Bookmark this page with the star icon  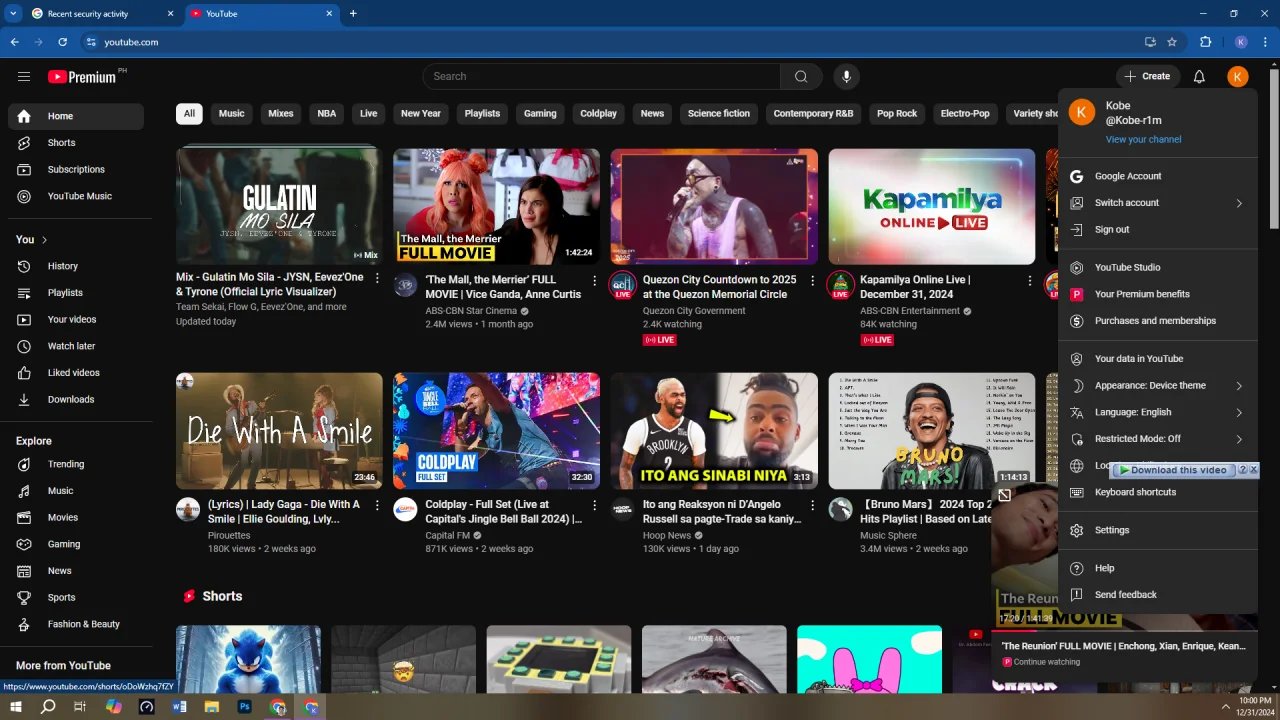click(x=1172, y=42)
